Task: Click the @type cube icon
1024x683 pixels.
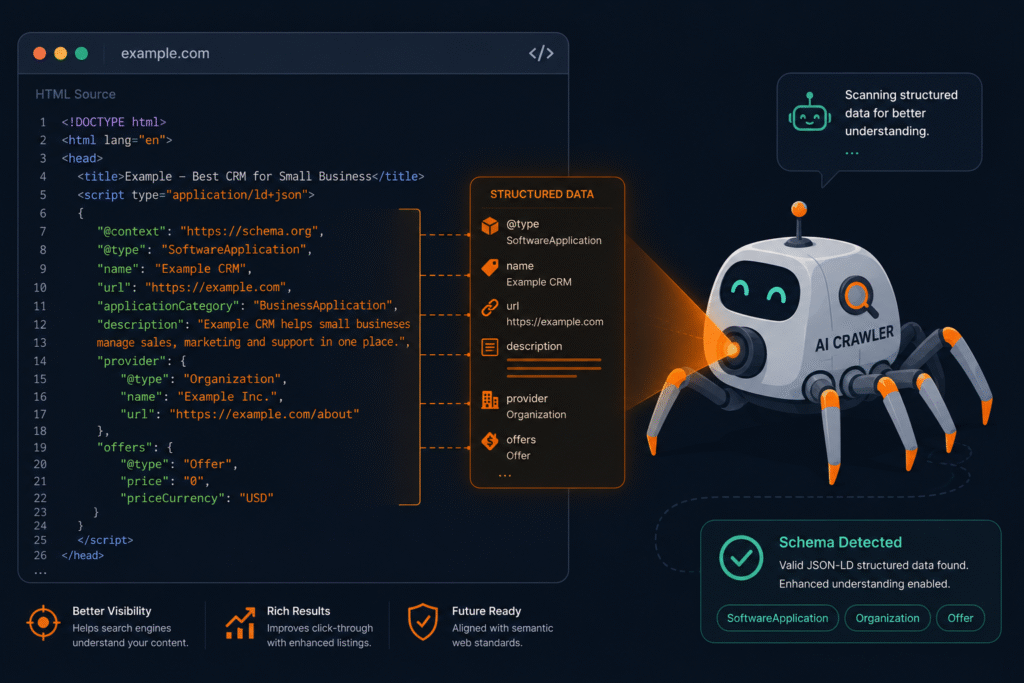Action: pos(490,225)
